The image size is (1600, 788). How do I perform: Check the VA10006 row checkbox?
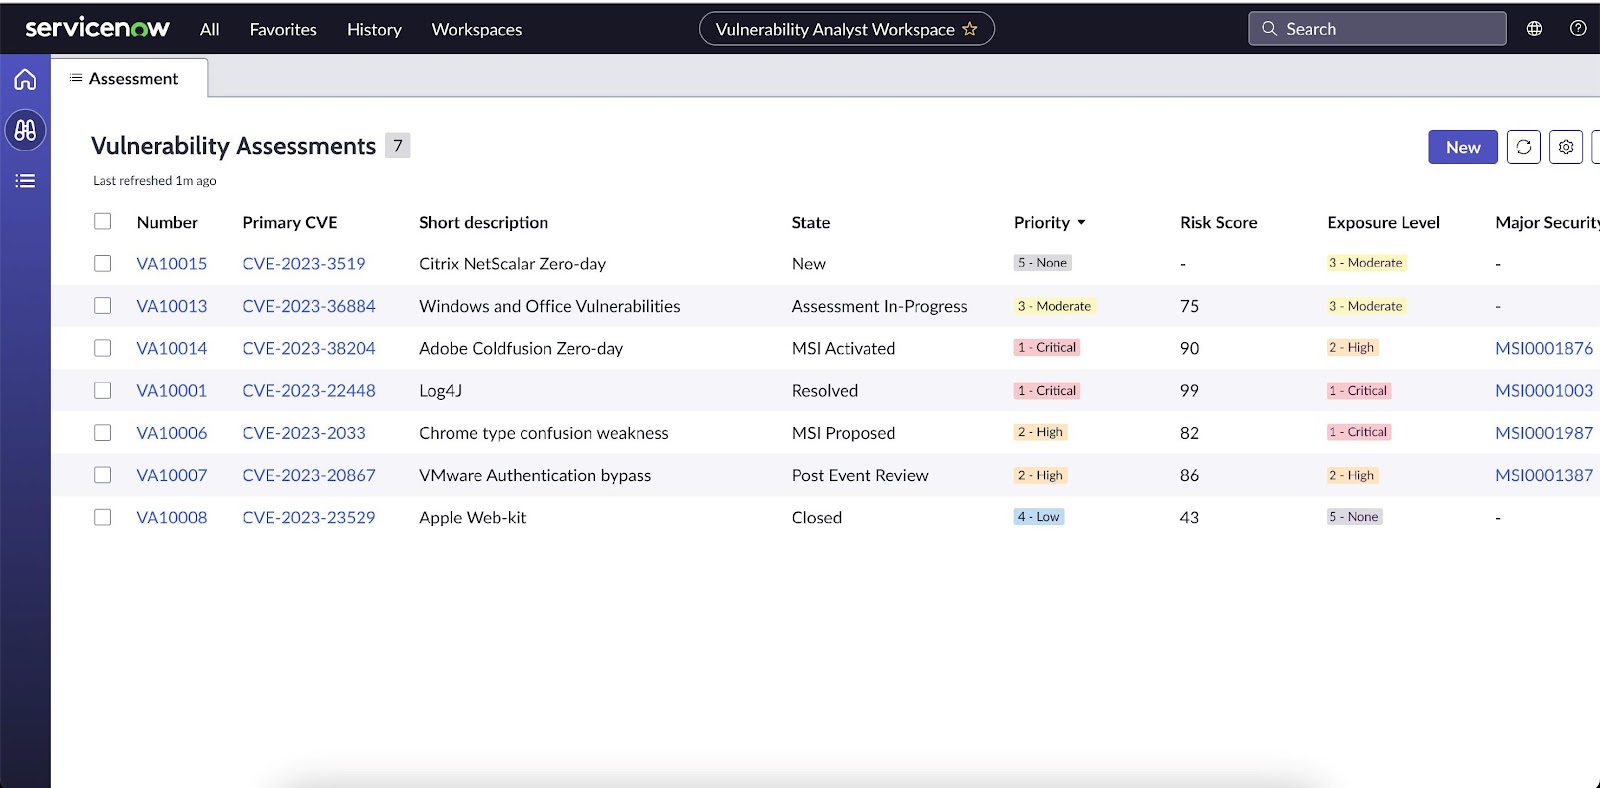(103, 432)
